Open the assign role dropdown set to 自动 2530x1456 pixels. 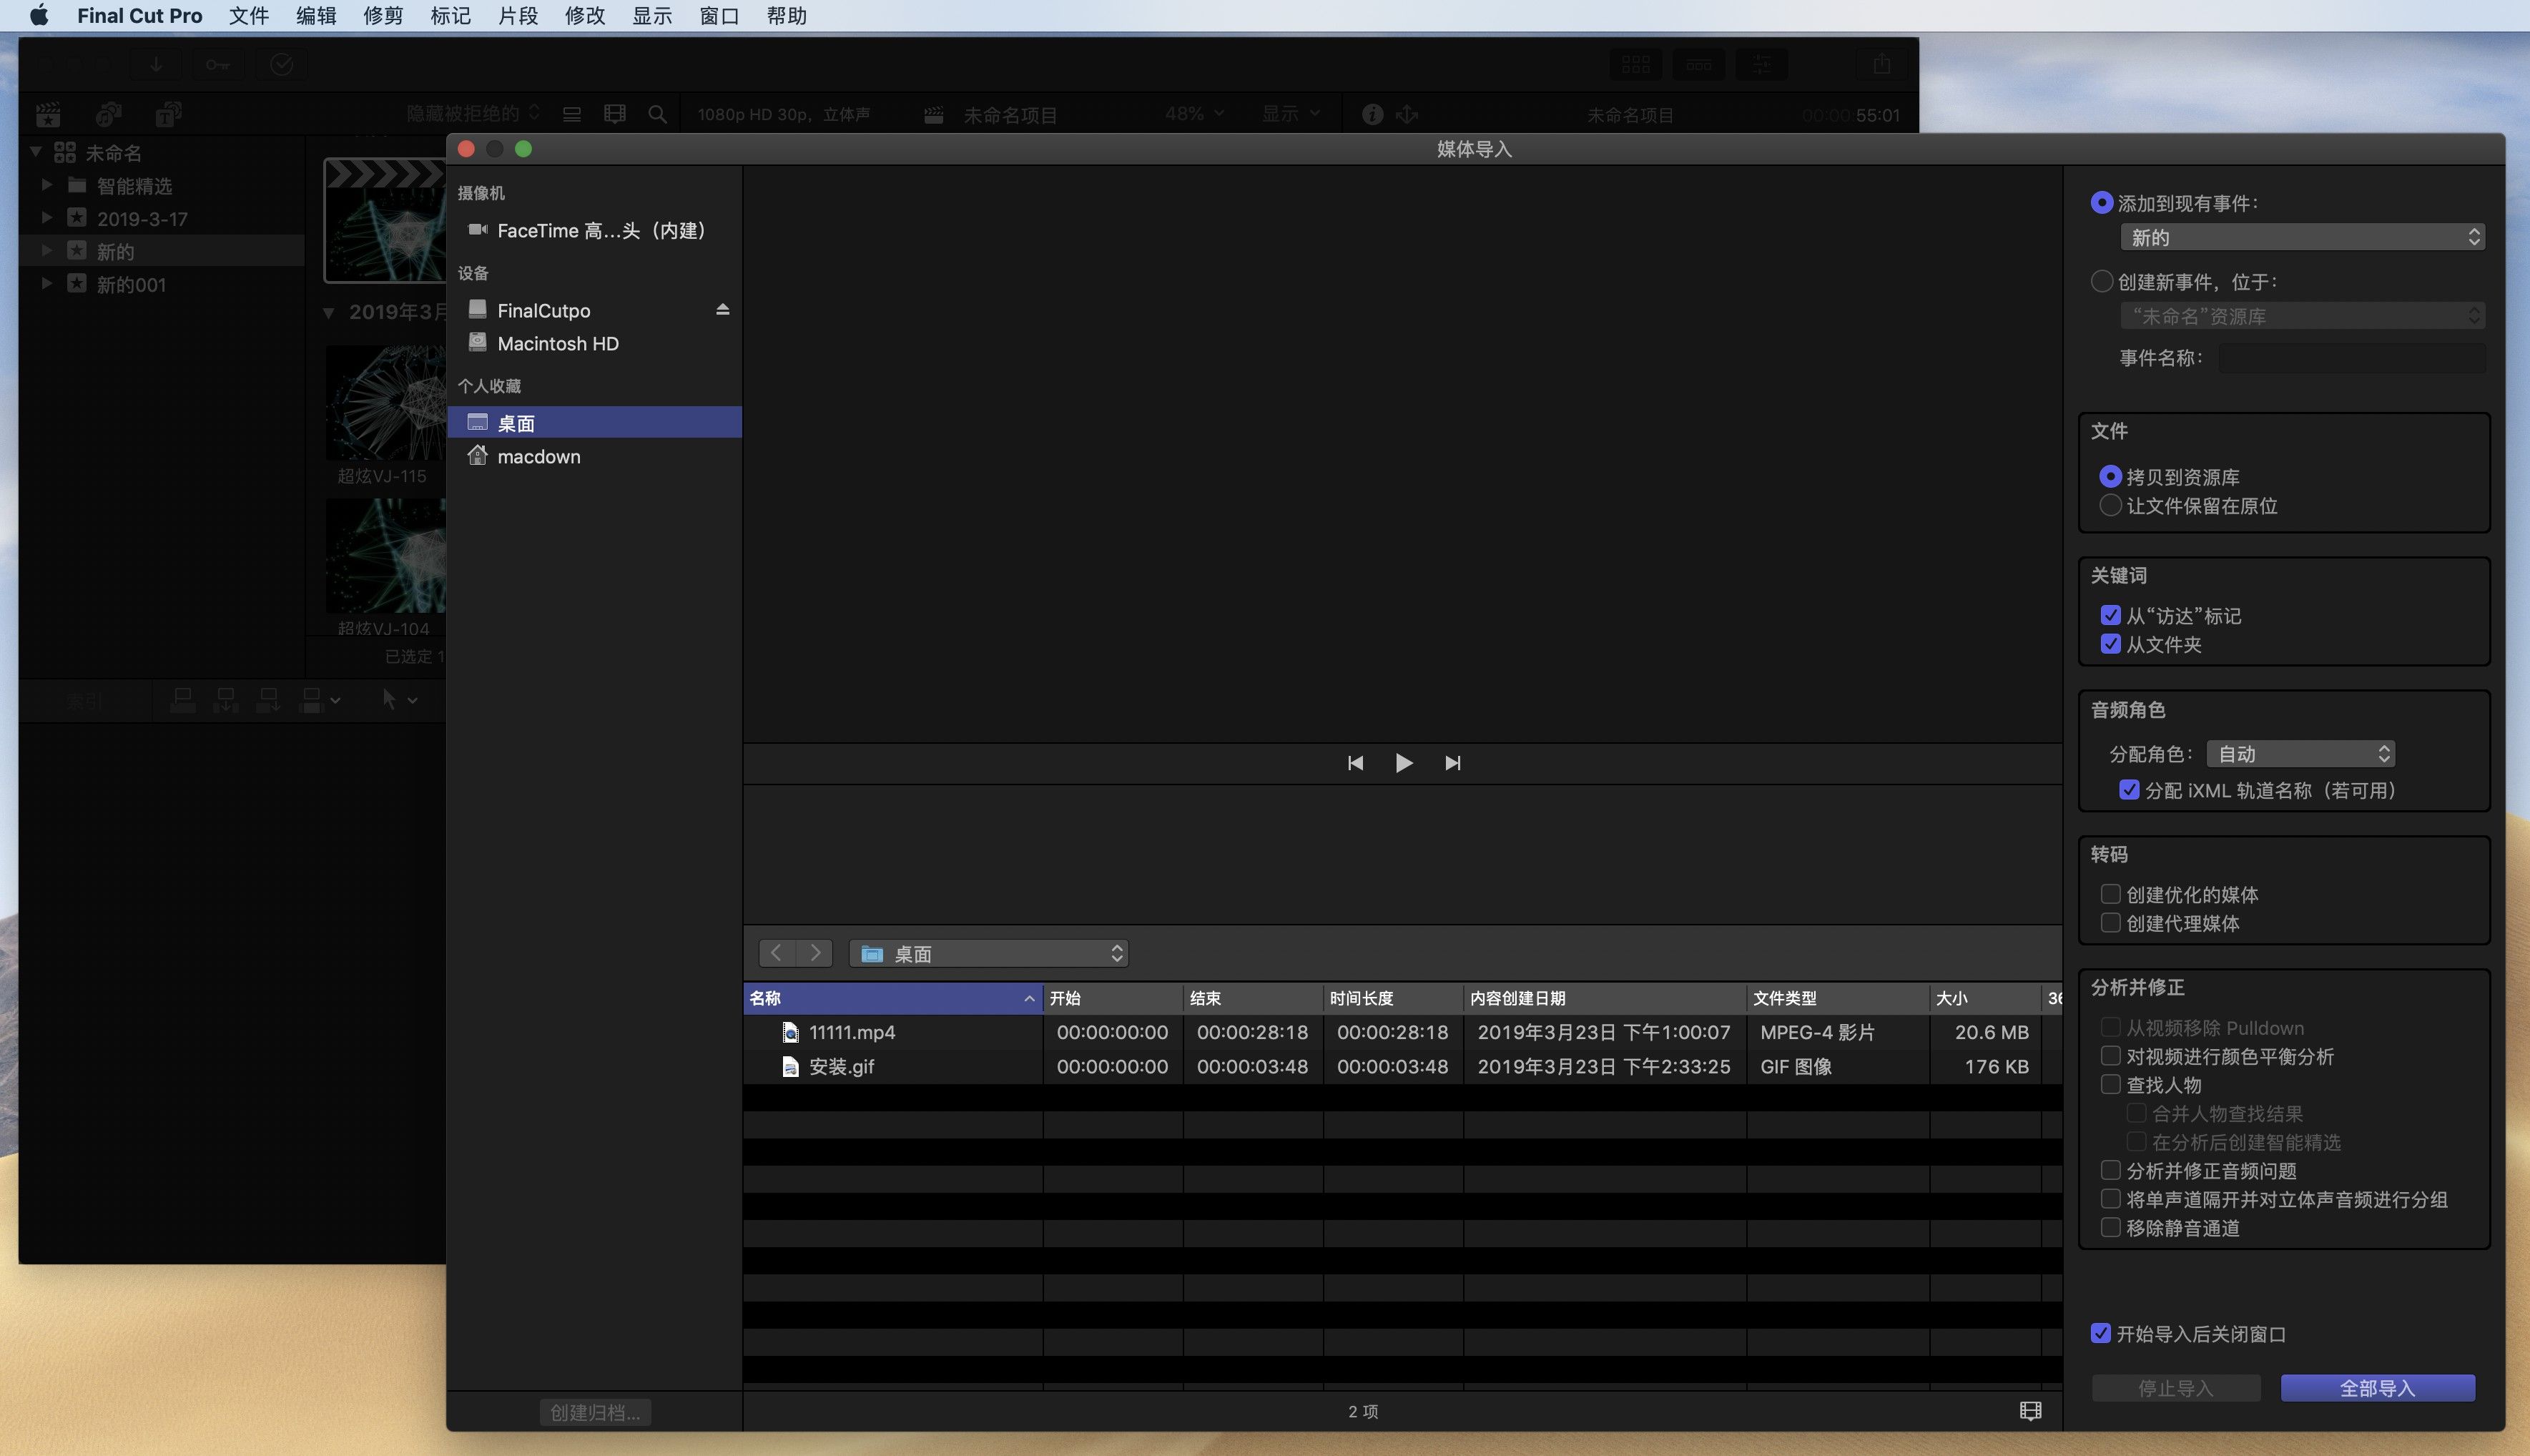click(2300, 754)
